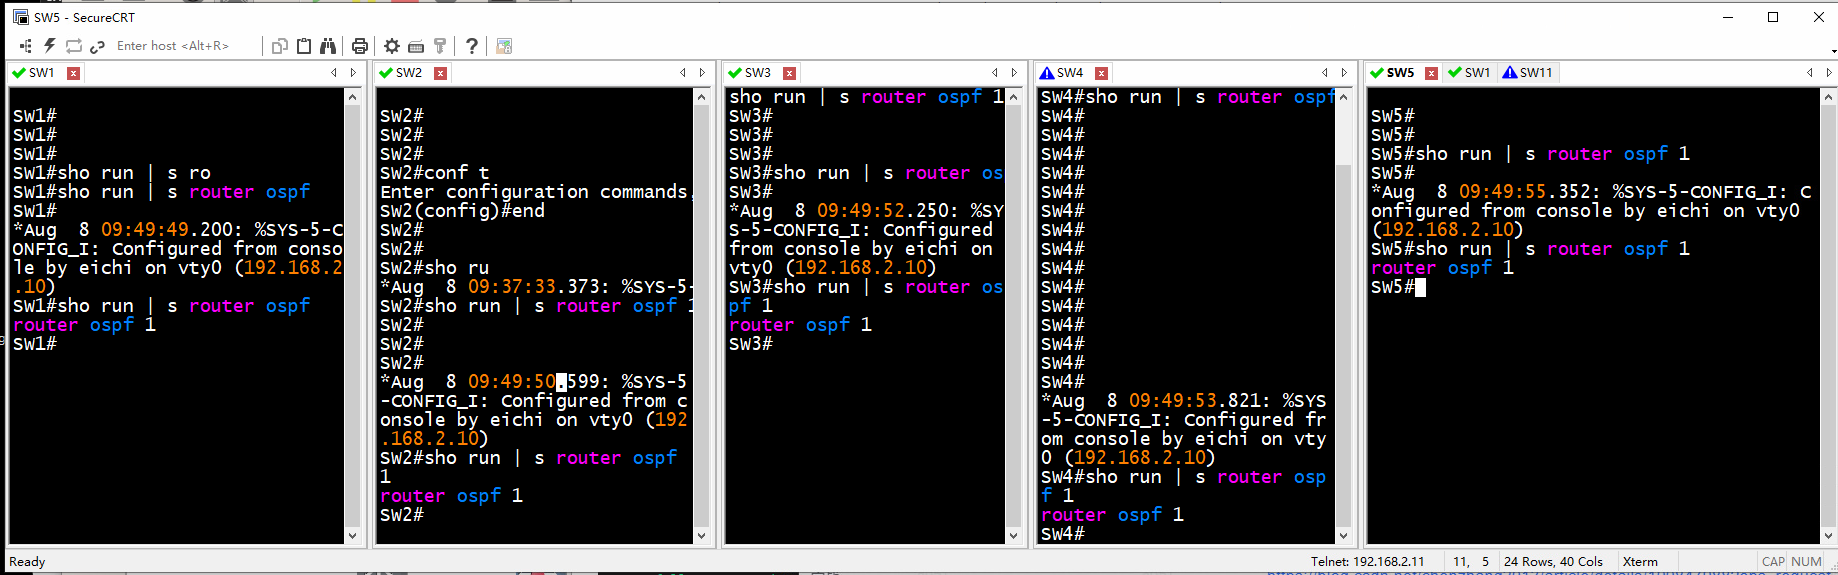The height and width of the screenshot is (575, 1838).
Task: Click 24 Rows, 40 Cols status entry
Action: (x=1553, y=562)
